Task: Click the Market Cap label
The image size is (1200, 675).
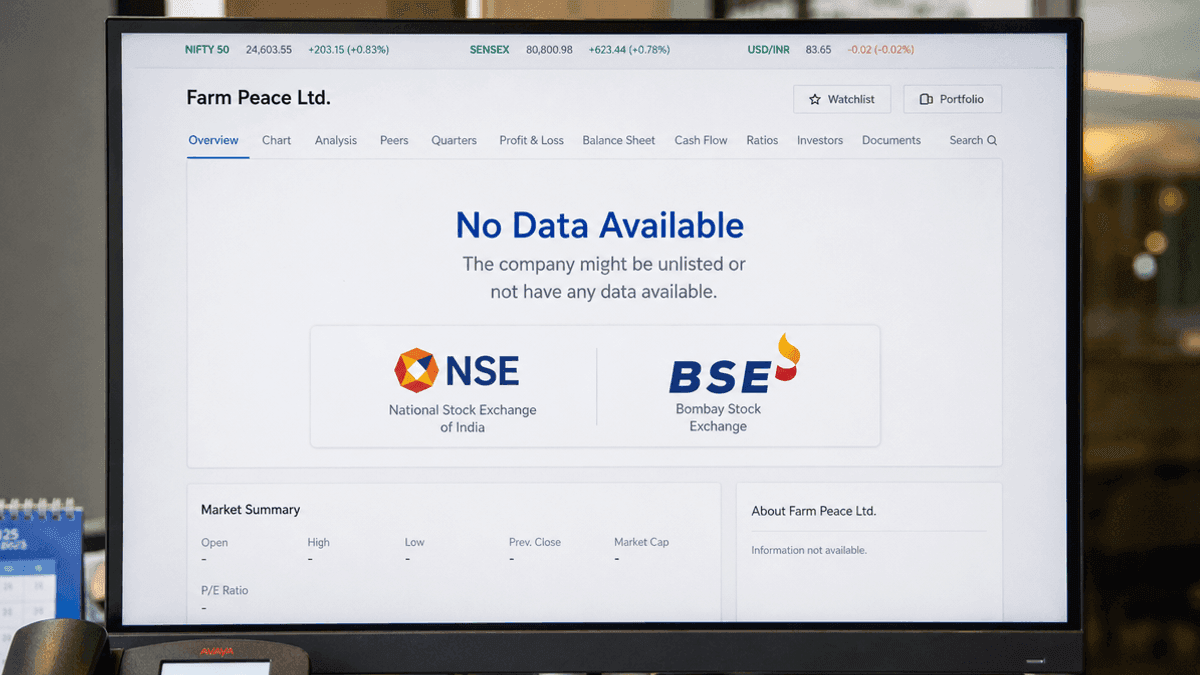Action: tap(641, 542)
